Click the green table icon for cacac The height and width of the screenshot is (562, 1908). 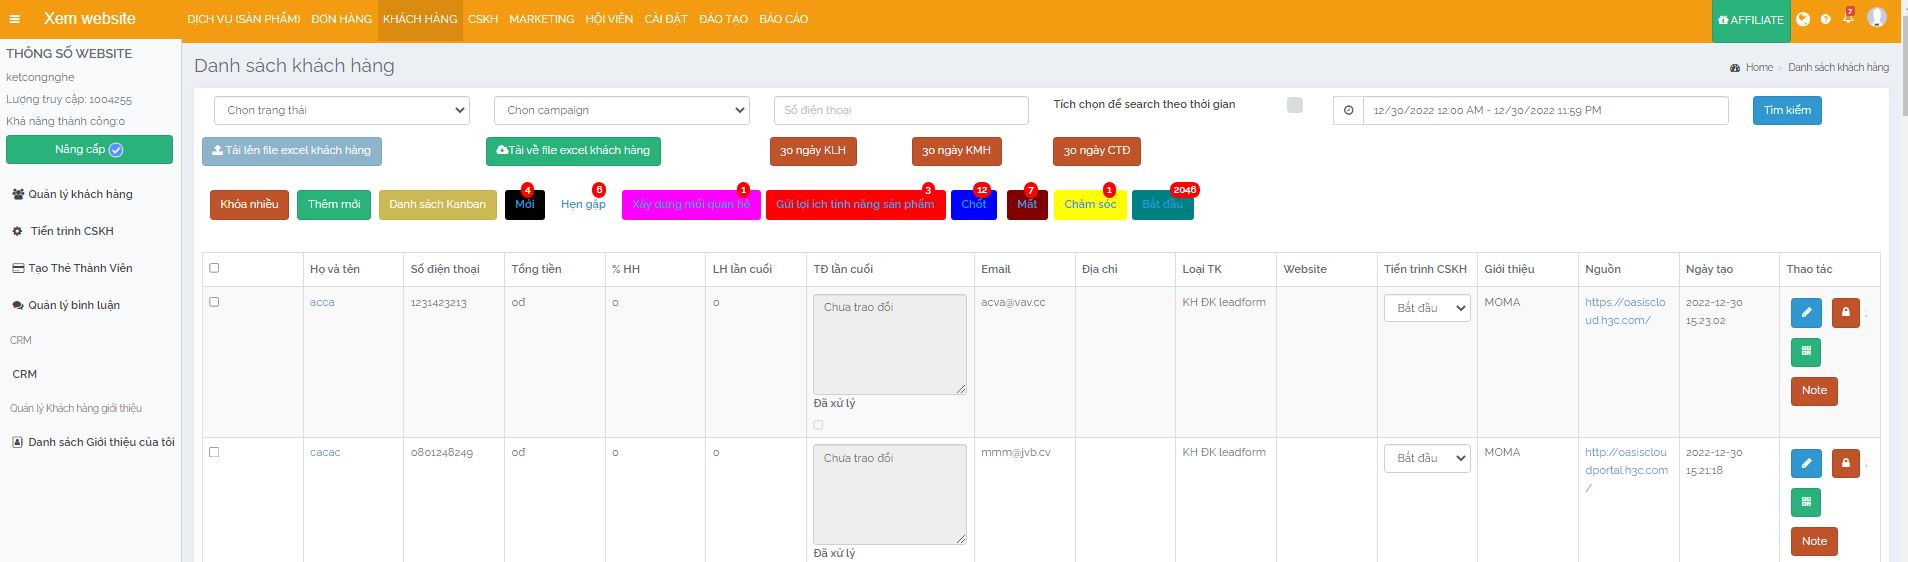(x=1805, y=502)
